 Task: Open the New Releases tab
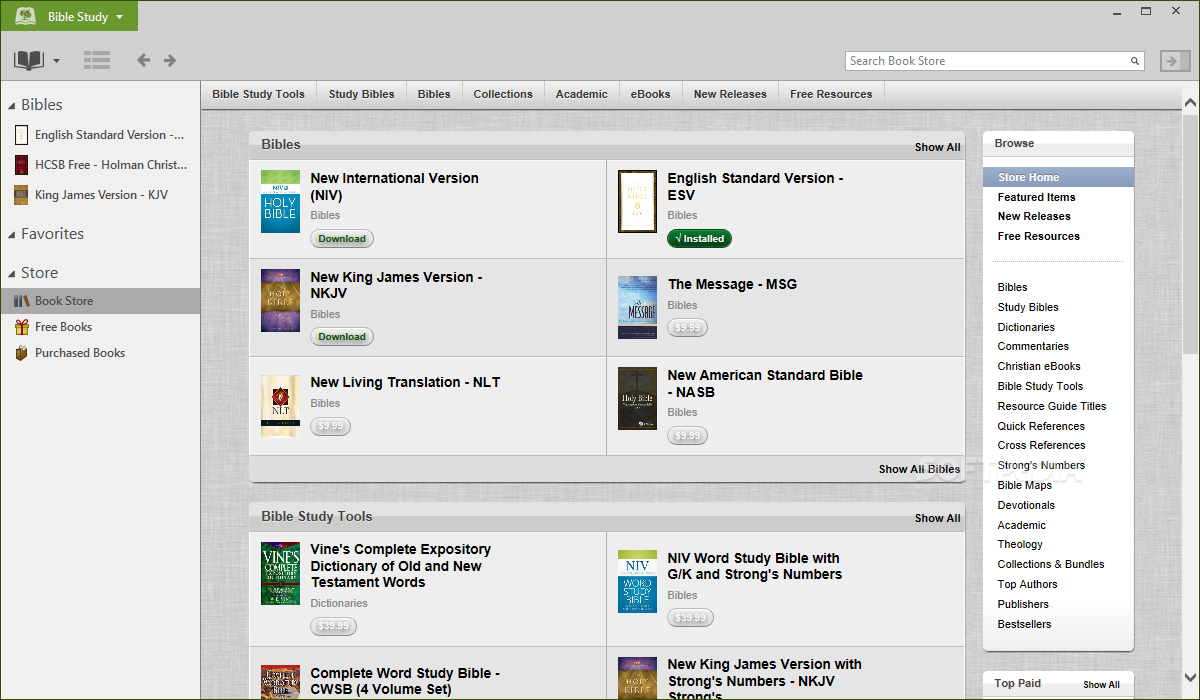coord(730,94)
